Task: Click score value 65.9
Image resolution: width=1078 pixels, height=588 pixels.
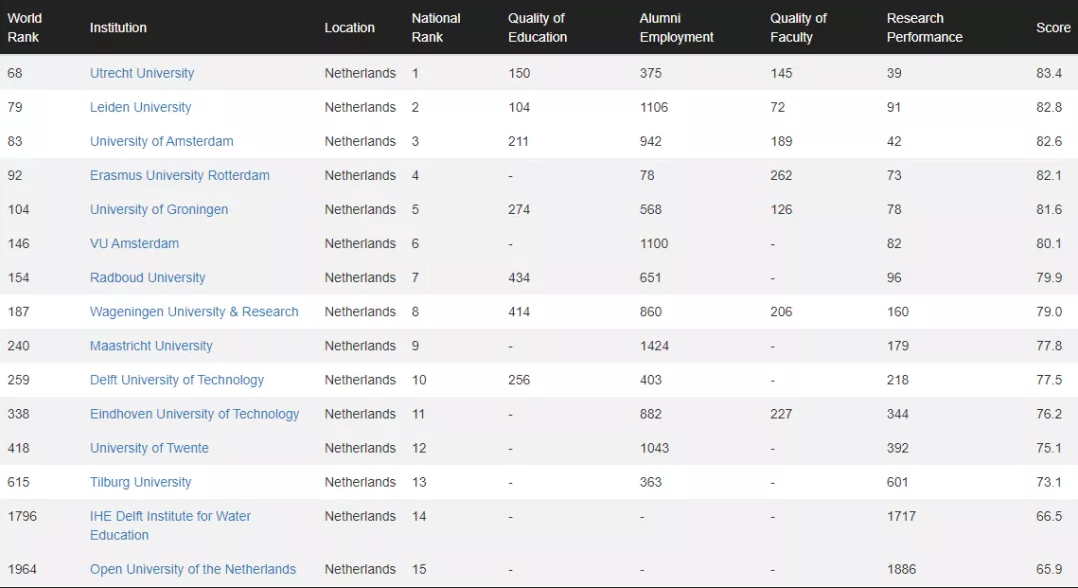Action: [1049, 569]
